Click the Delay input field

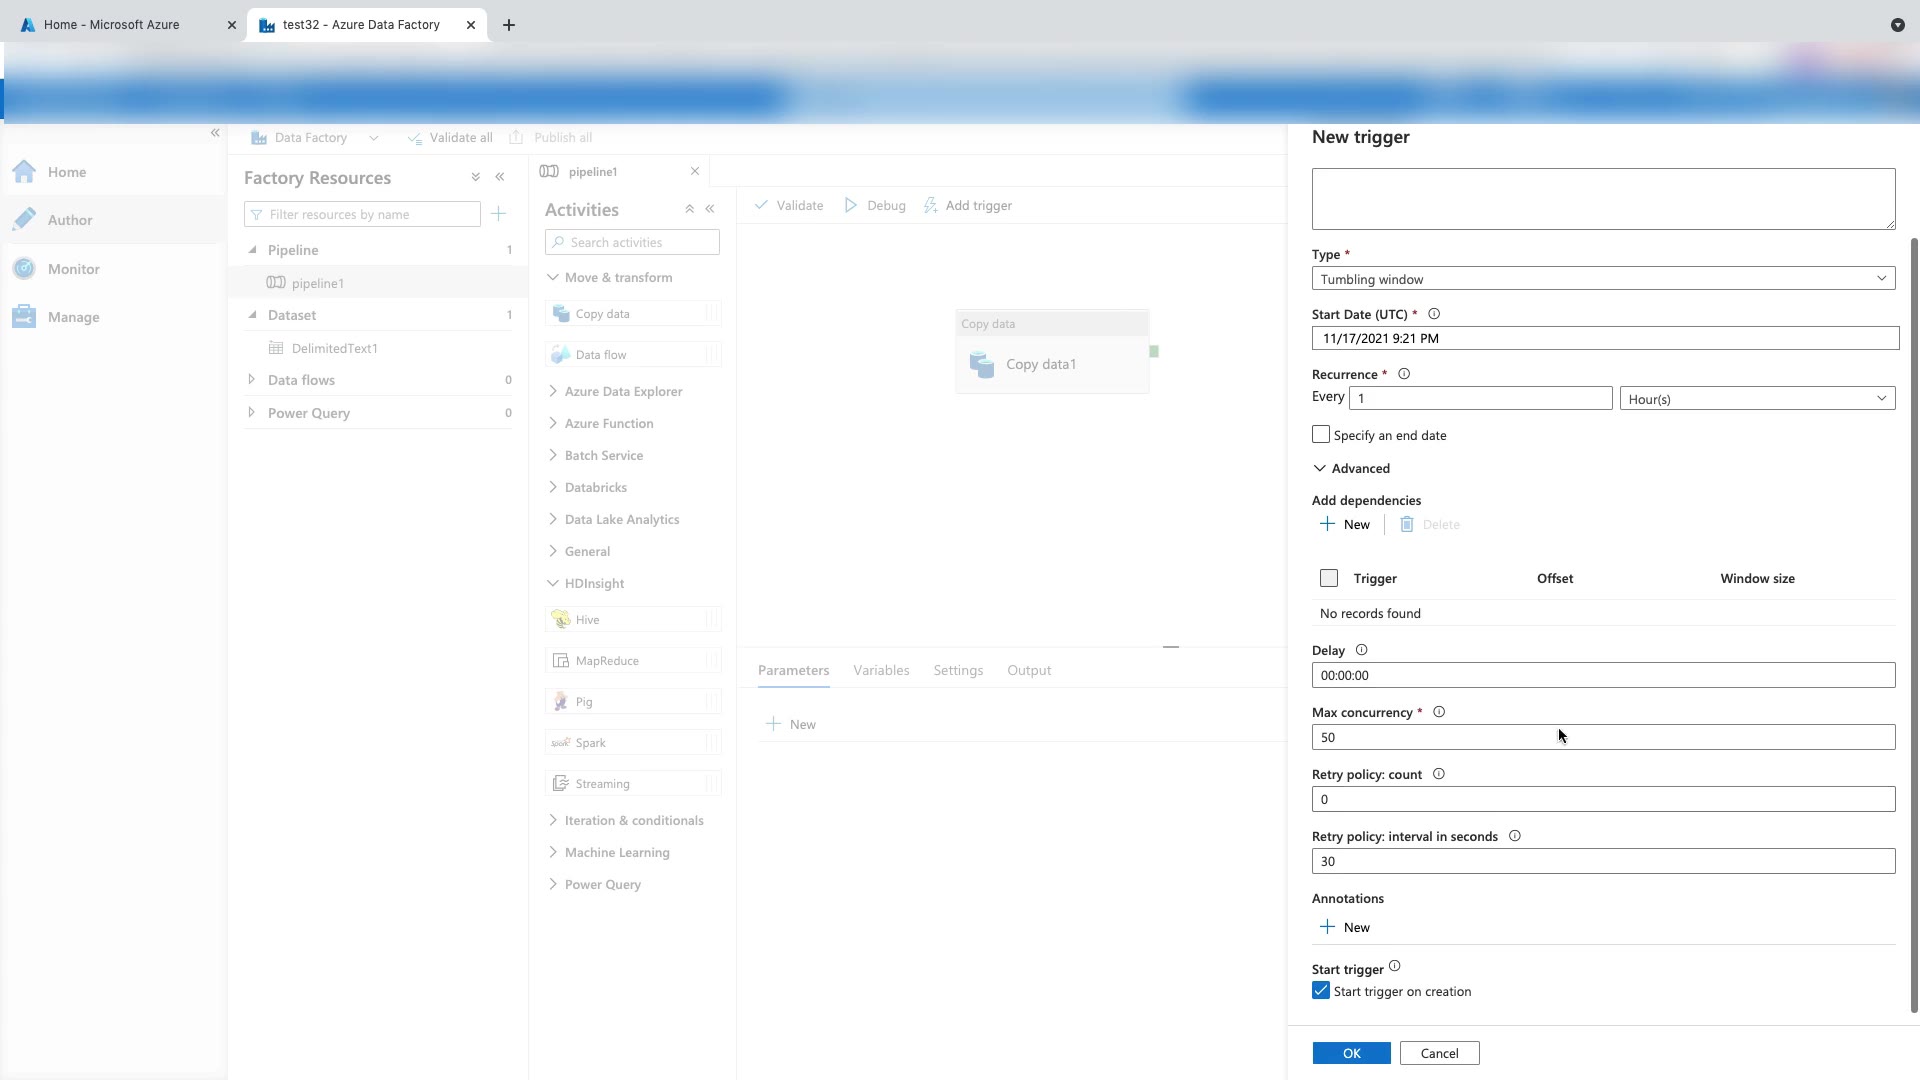click(x=1603, y=675)
